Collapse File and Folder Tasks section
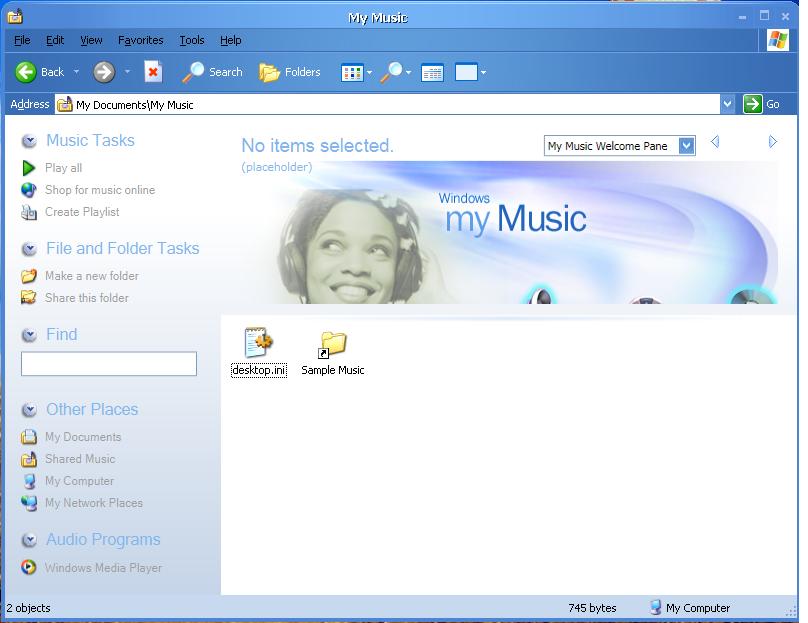 [x=29, y=249]
